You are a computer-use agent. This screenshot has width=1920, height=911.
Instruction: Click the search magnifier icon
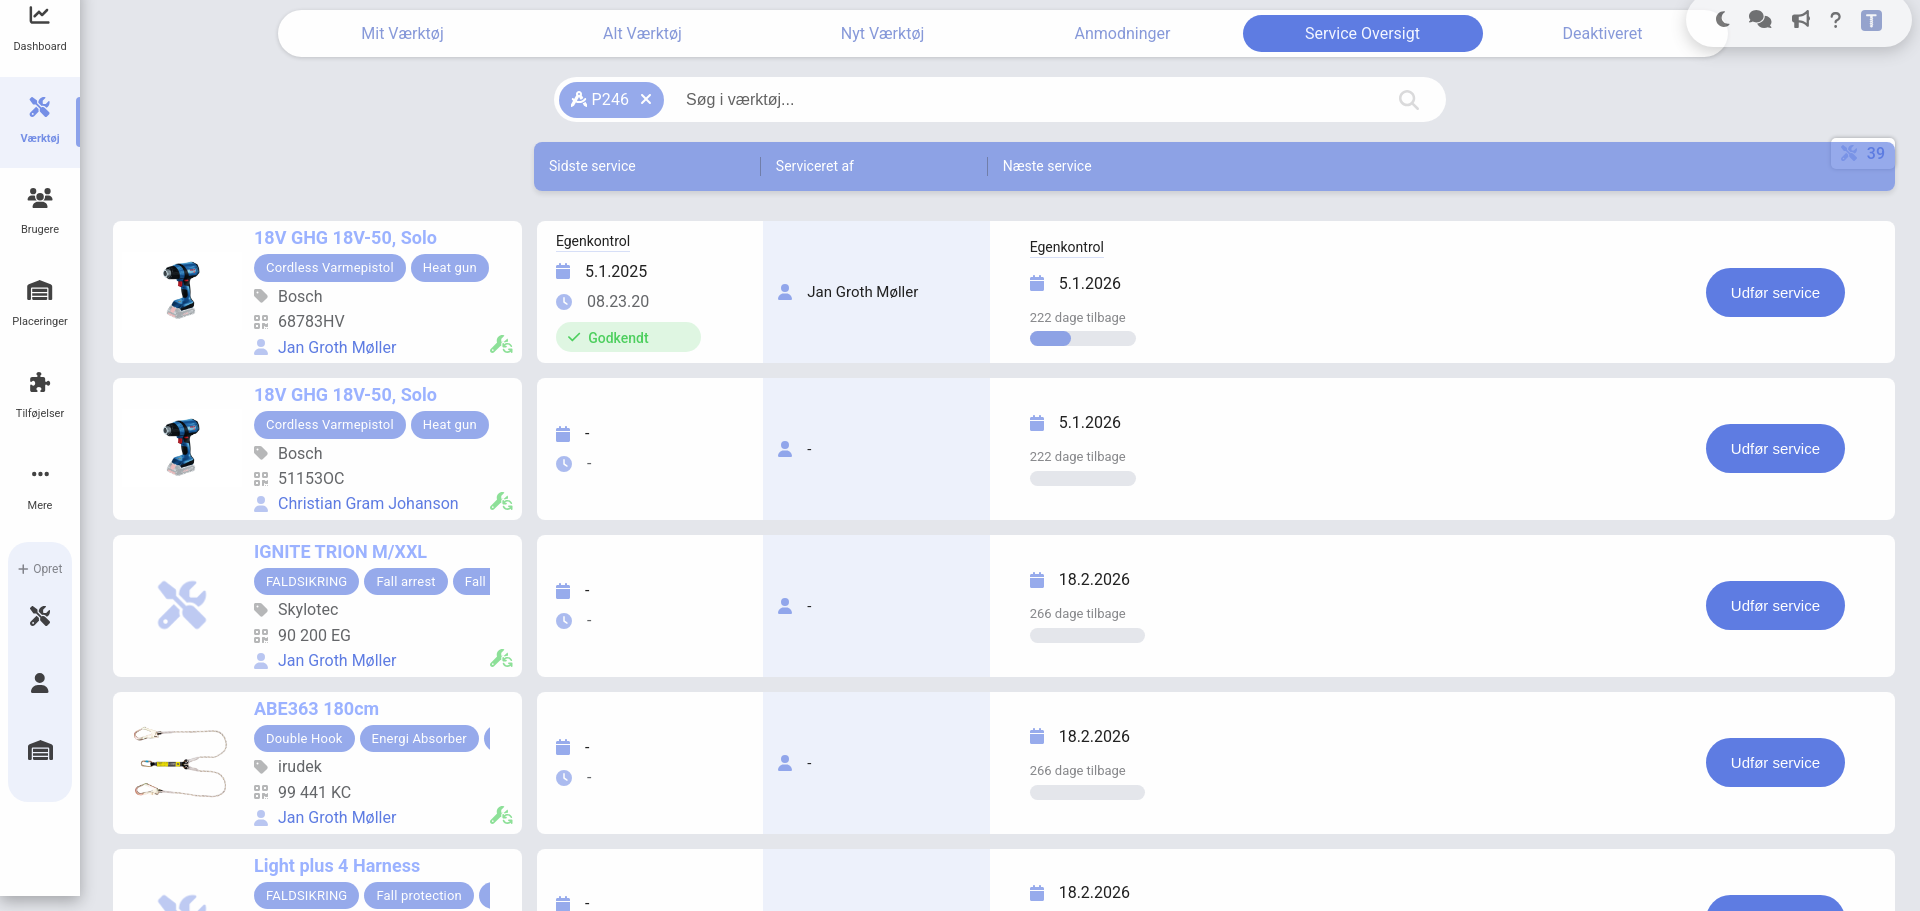[x=1408, y=100]
